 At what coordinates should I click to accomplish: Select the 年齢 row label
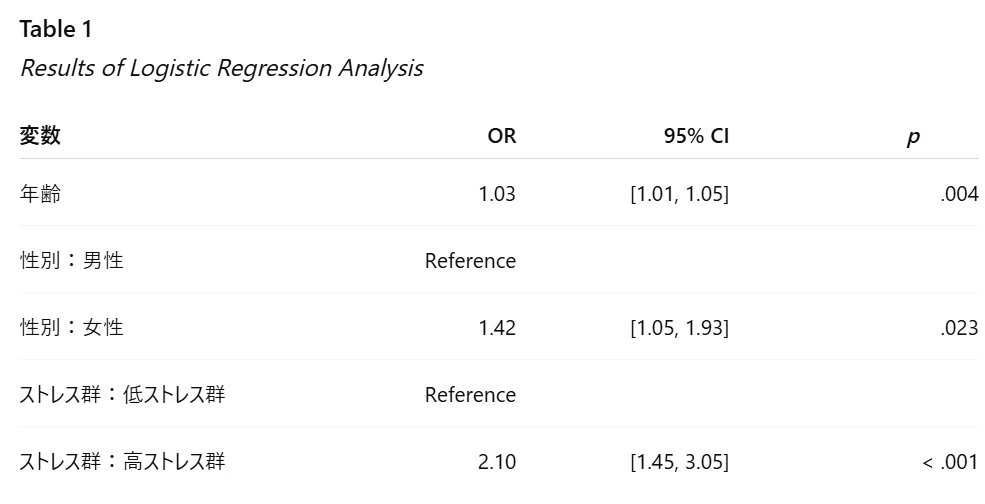[x=40, y=194]
